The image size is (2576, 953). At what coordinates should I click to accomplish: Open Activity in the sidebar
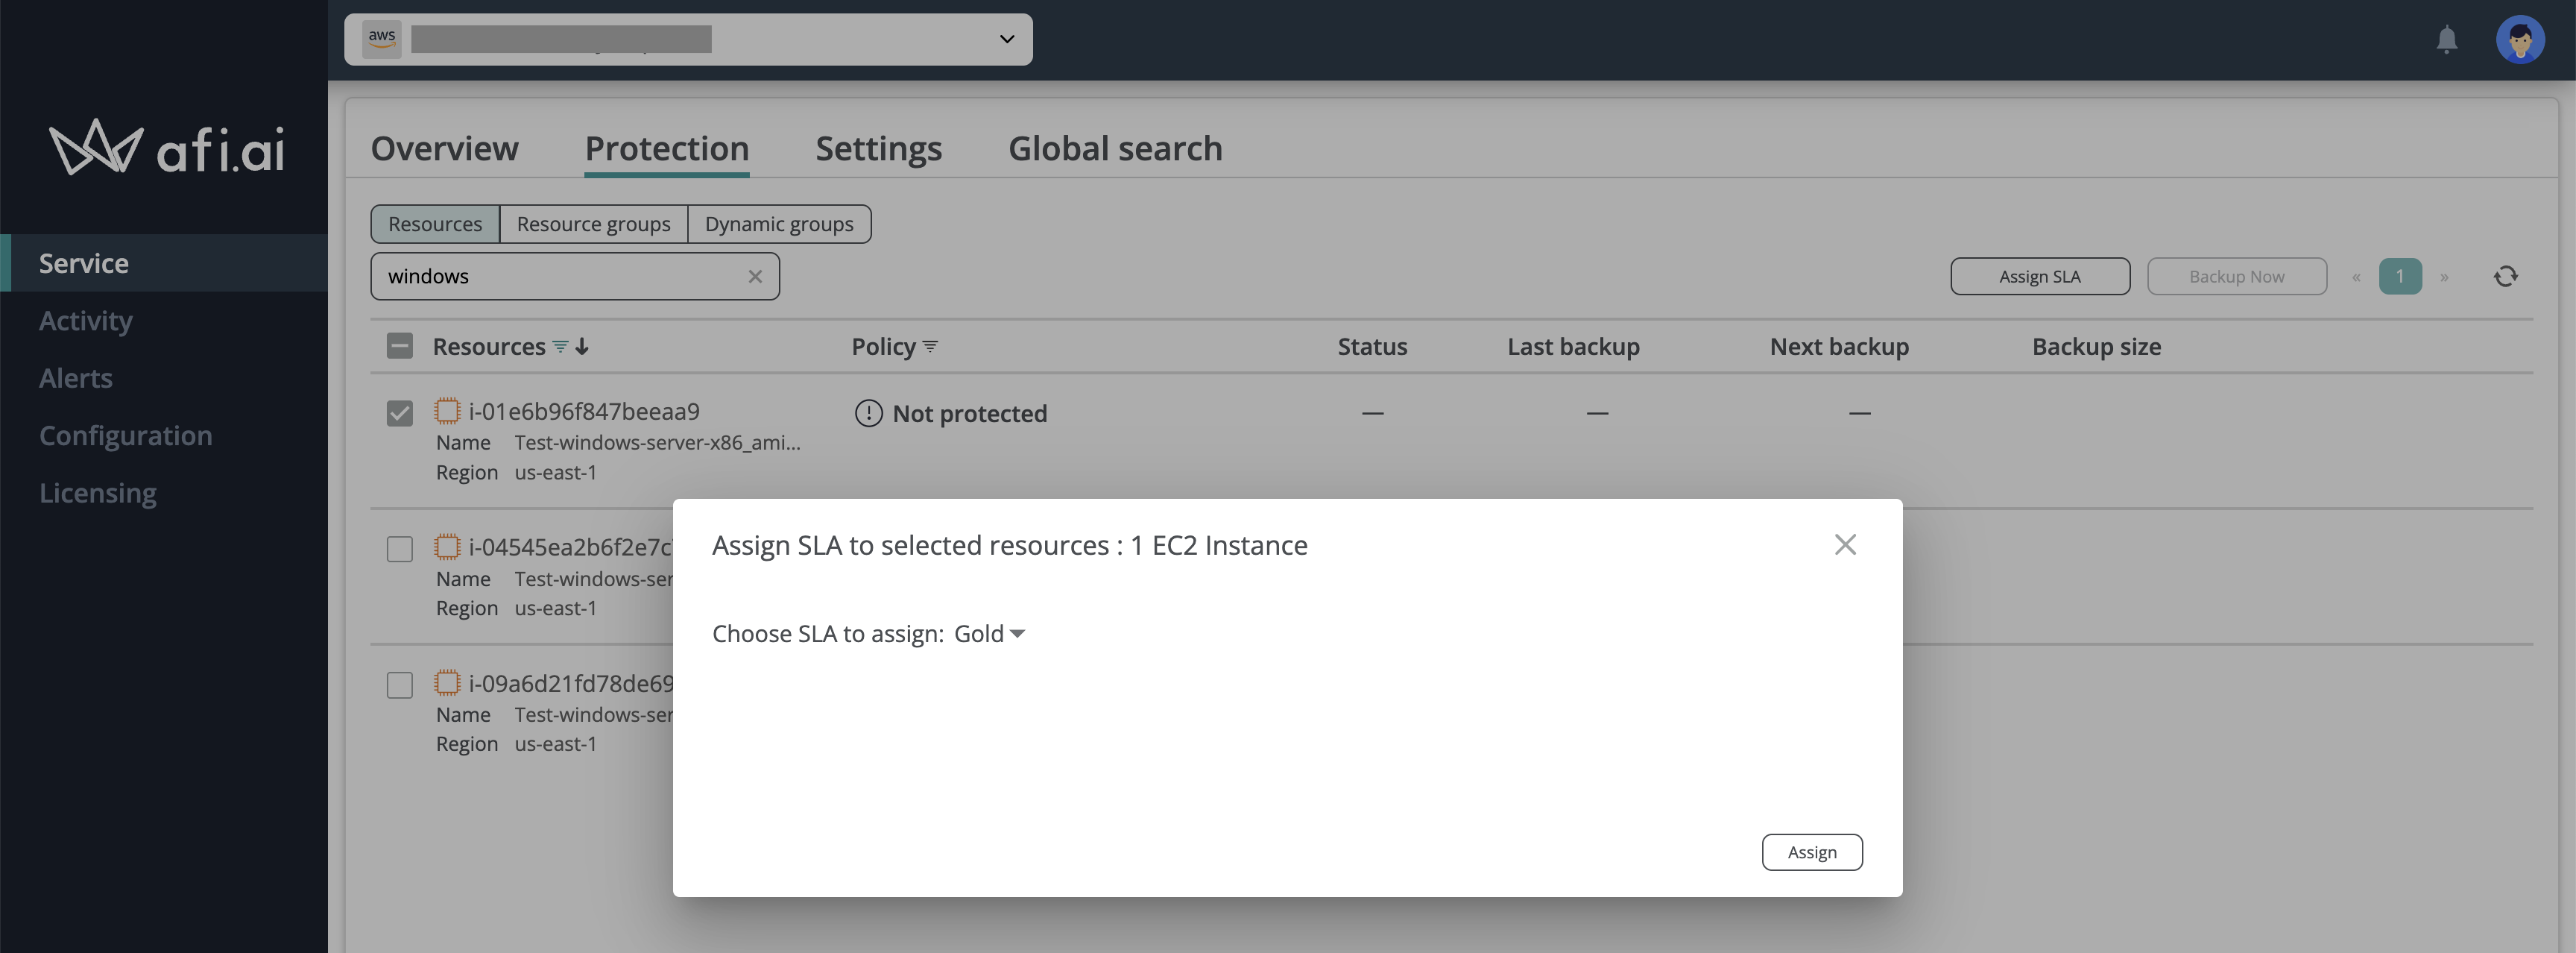coord(85,321)
